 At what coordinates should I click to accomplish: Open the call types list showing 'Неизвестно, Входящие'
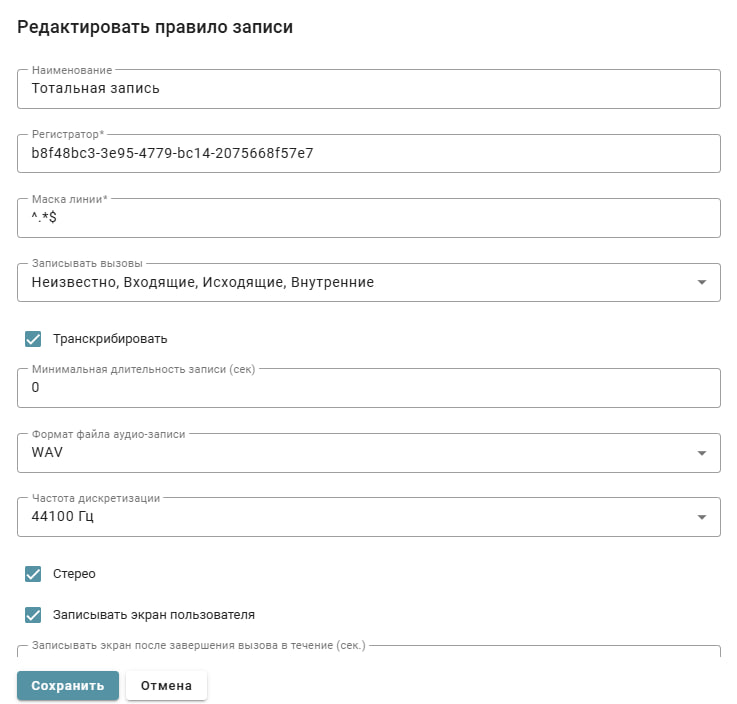pyautogui.click(x=350, y=283)
